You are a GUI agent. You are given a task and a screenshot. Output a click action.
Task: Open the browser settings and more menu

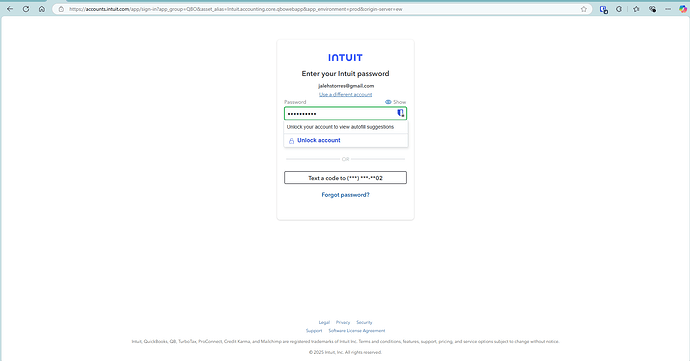tap(668, 9)
